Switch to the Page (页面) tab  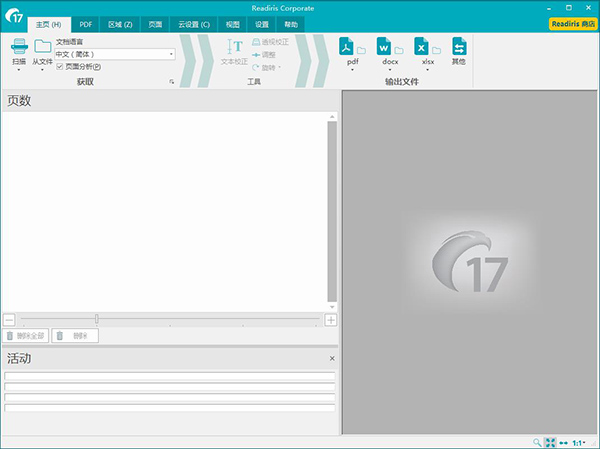(155, 24)
